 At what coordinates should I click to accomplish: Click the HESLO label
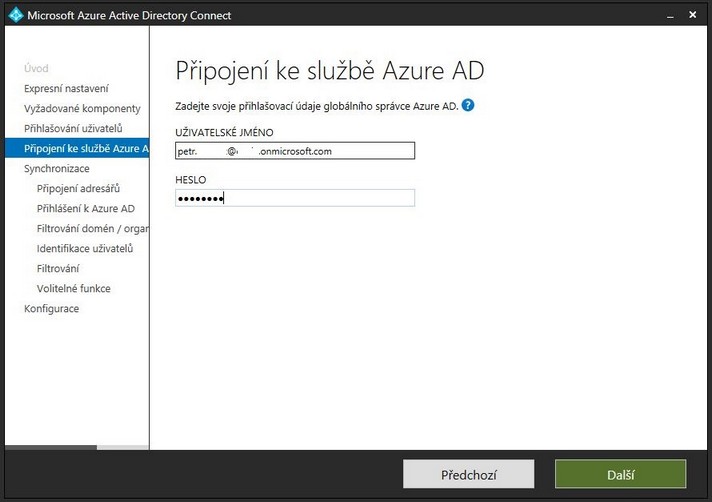[x=191, y=180]
